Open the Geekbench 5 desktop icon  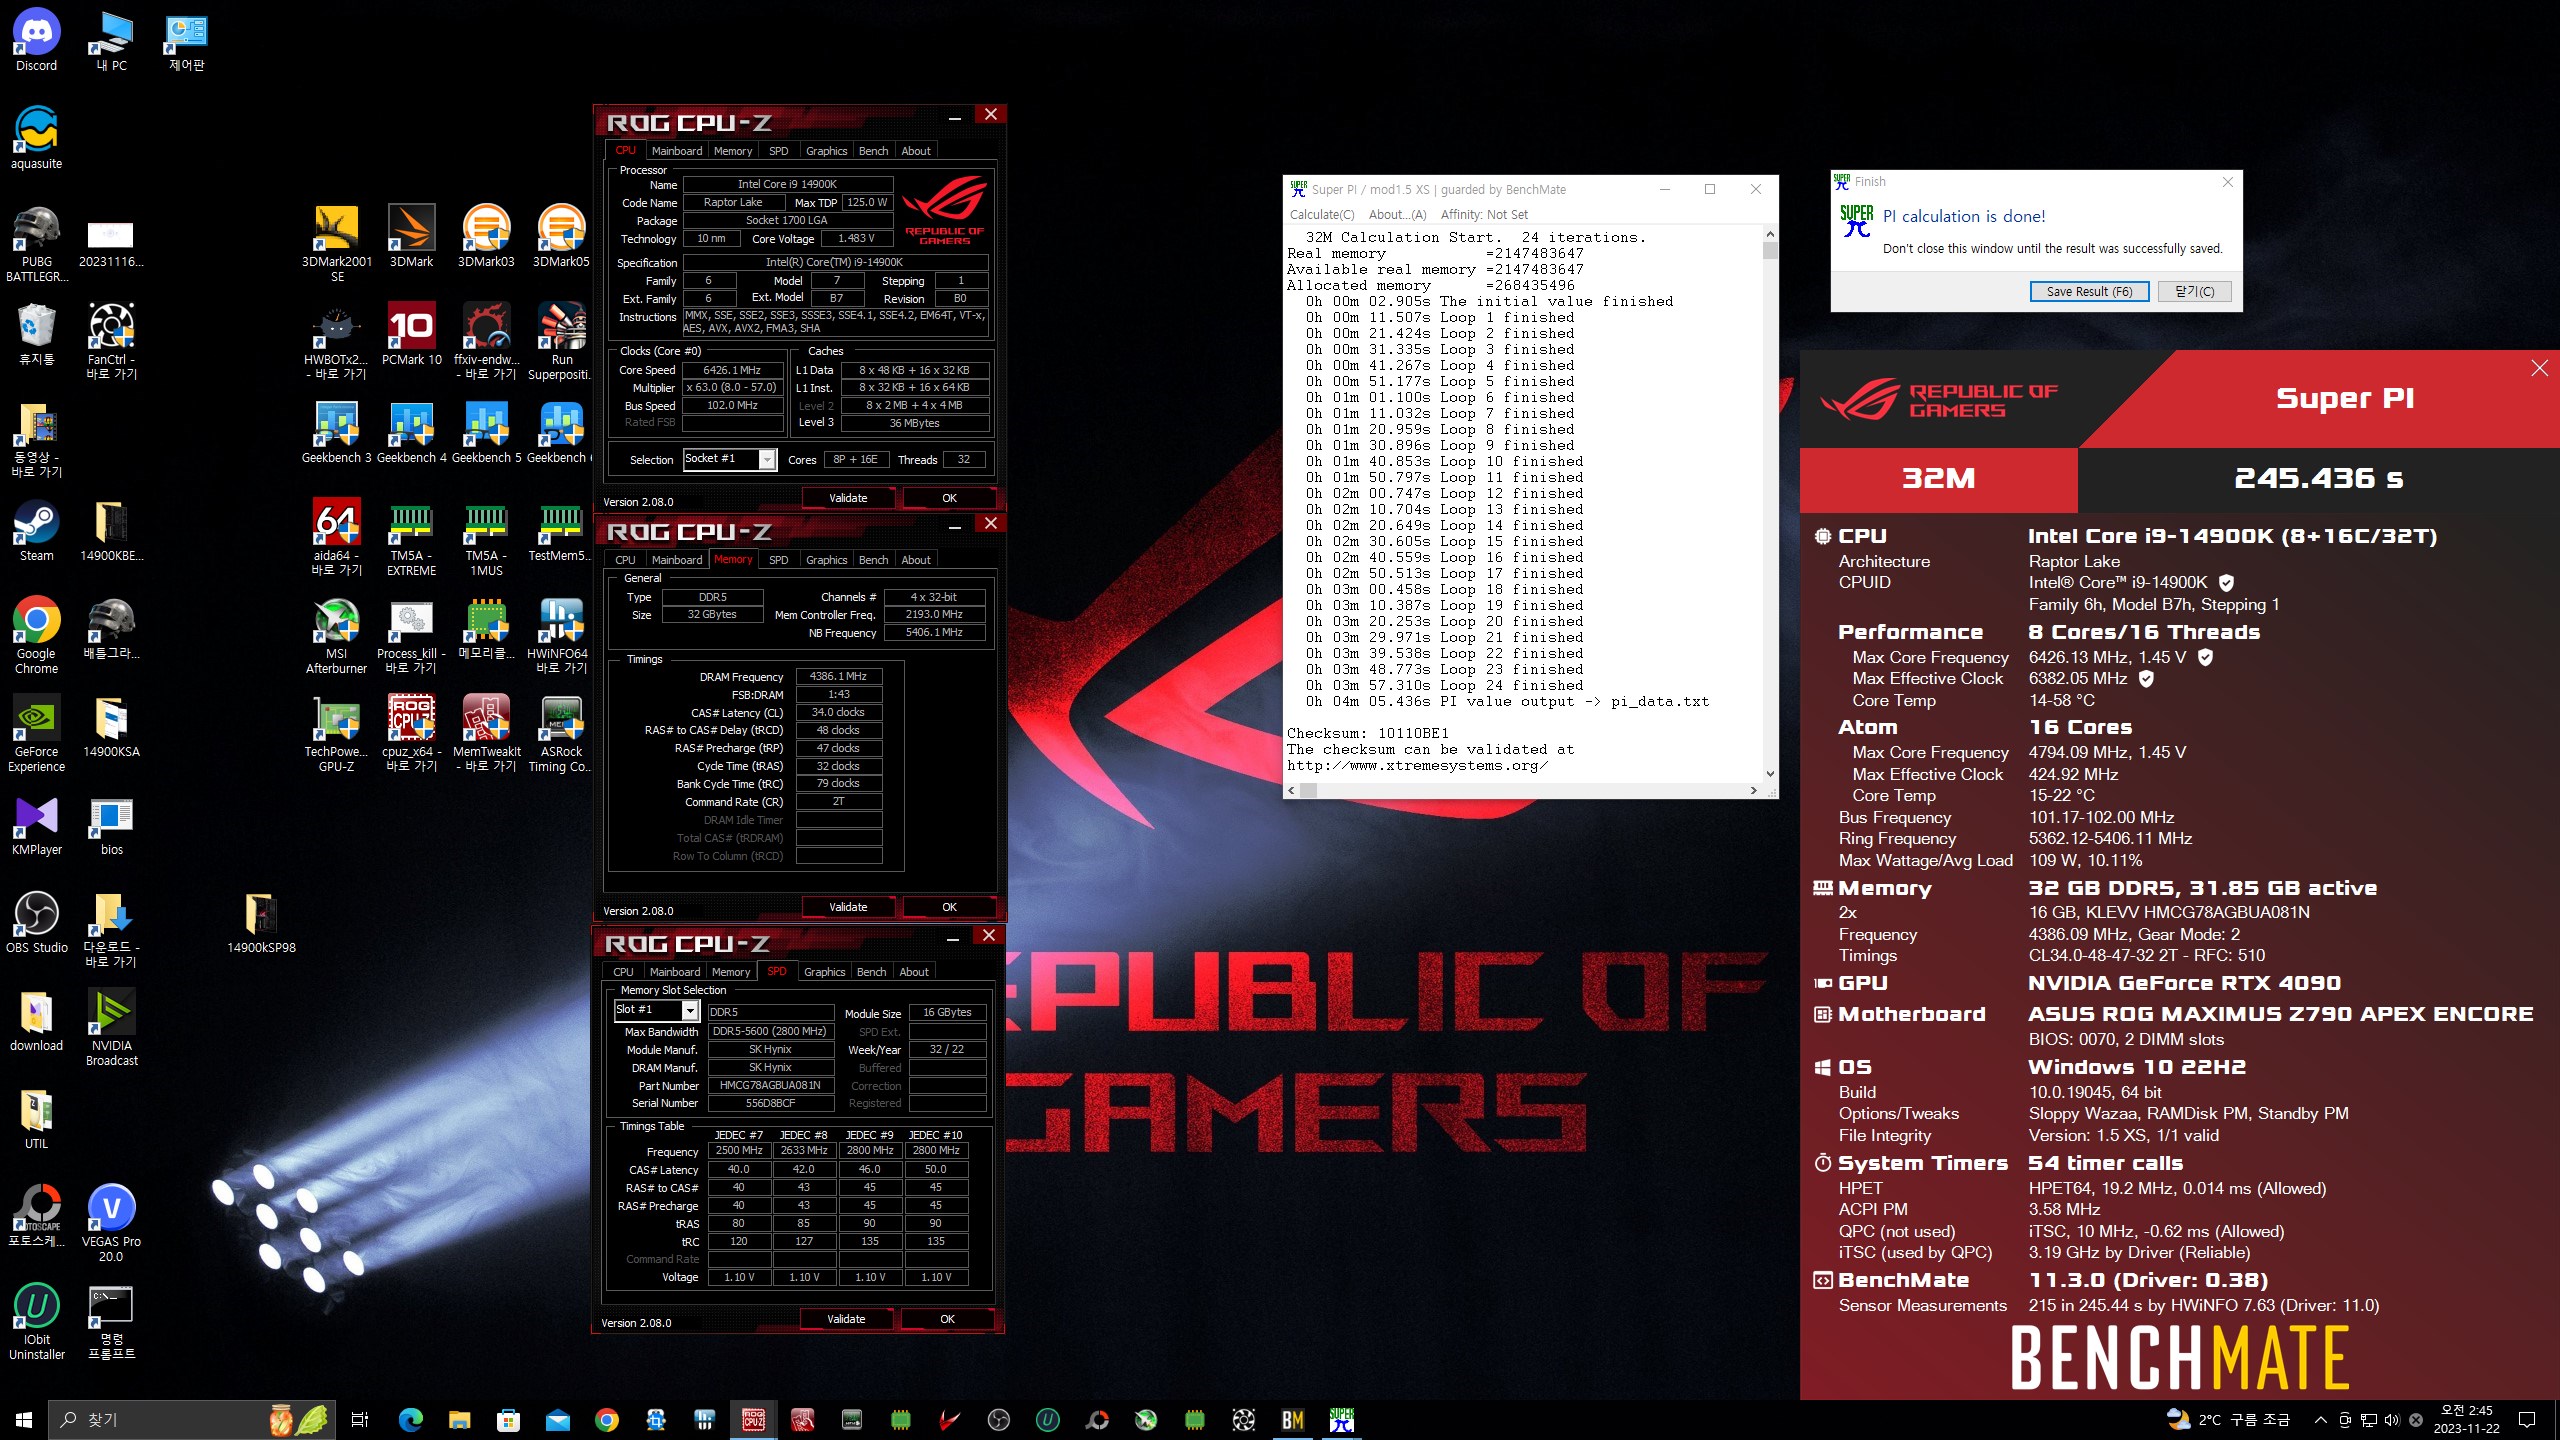coord(486,432)
